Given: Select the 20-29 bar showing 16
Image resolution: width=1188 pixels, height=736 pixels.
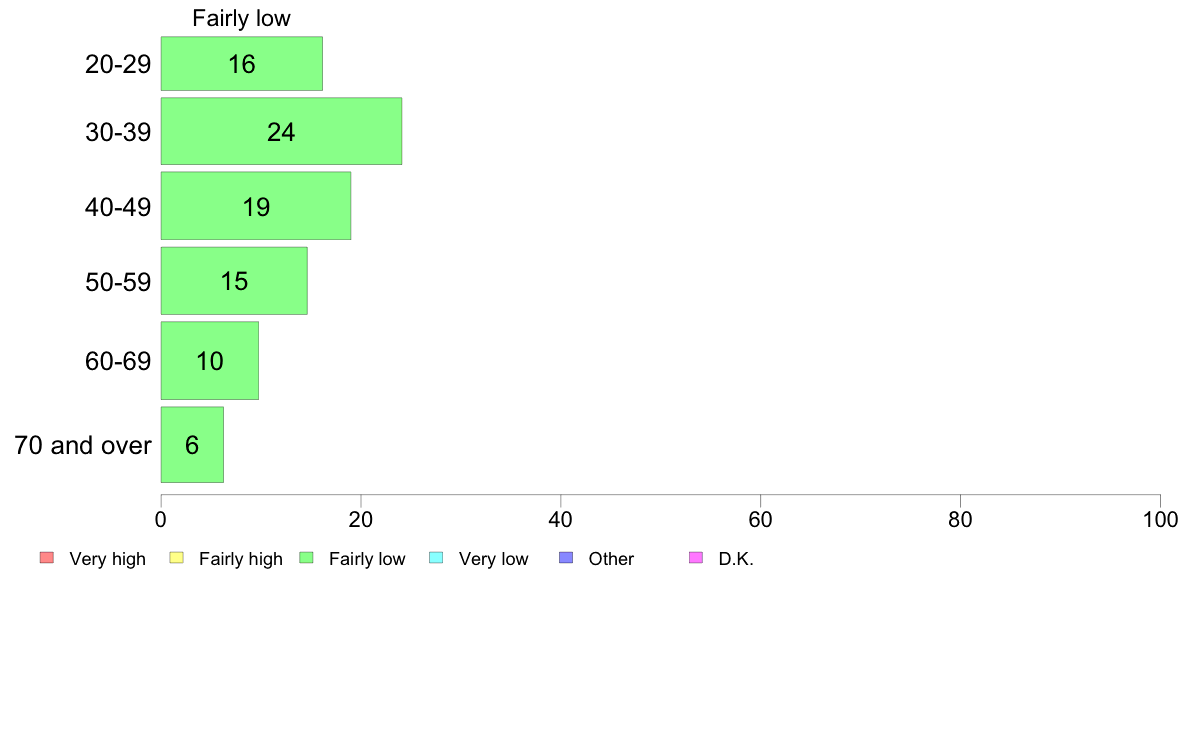Looking at the screenshot, I should 242,64.
